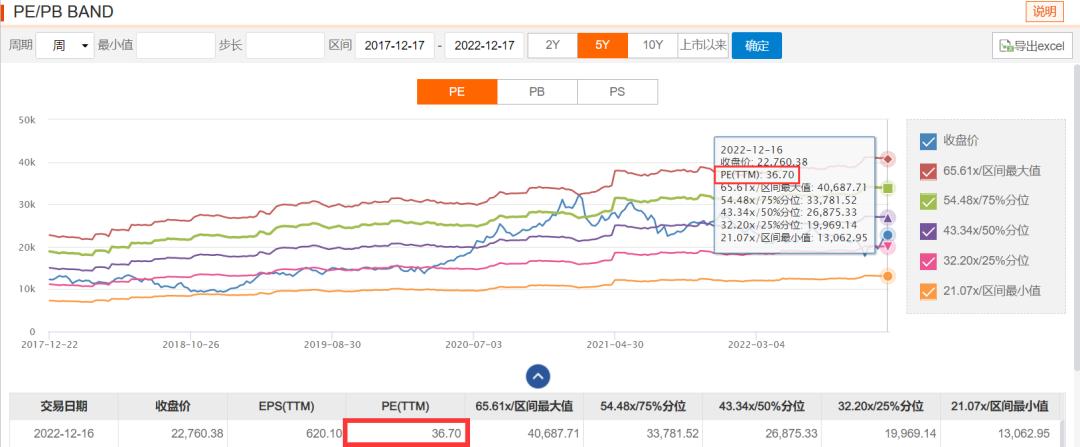Edit start date 2017-12-17 field
The image size is (1080, 447).
pyautogui.click(x=395, y=45)
